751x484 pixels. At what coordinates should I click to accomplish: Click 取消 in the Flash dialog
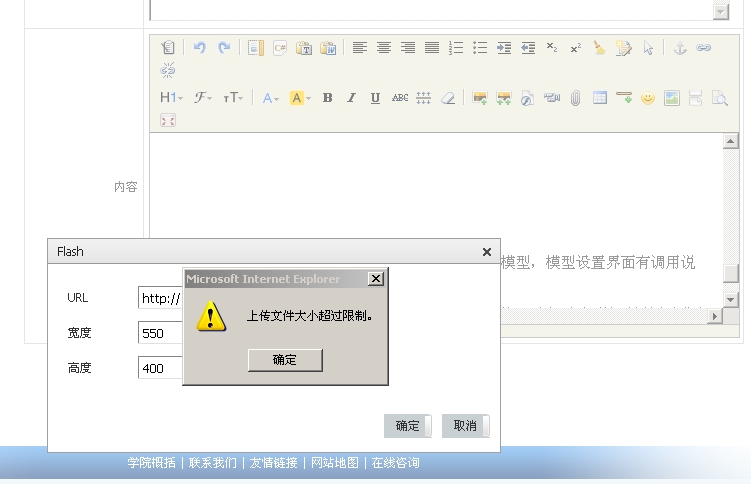465,426
